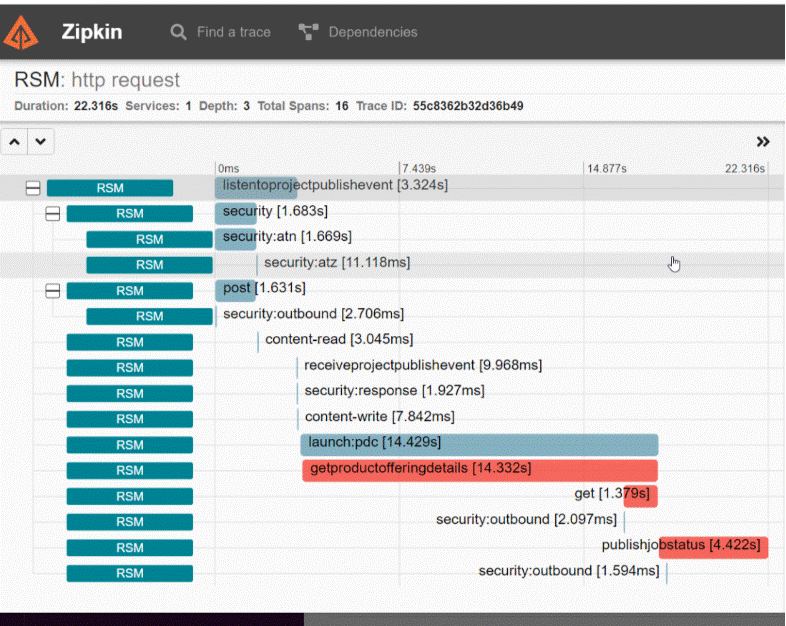The width and height of the screenshot is (786, 626).
Task: Open the Dependencies menu item
Action: click(x=372, y=32)
